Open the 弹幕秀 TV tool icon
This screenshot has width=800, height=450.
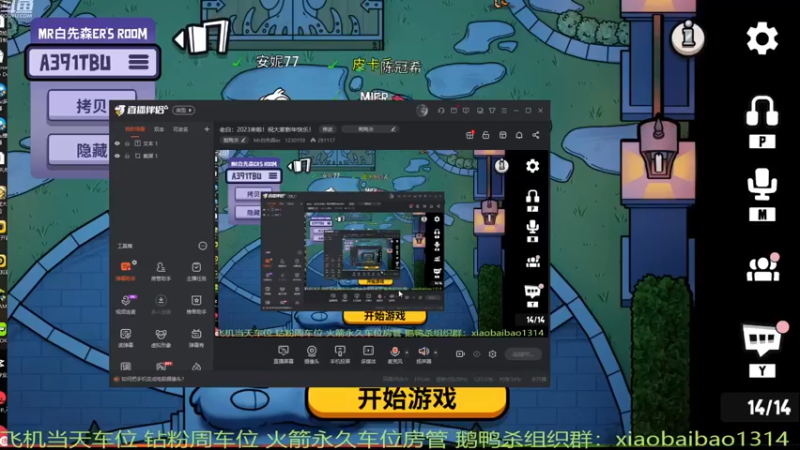tap(196, 337)
